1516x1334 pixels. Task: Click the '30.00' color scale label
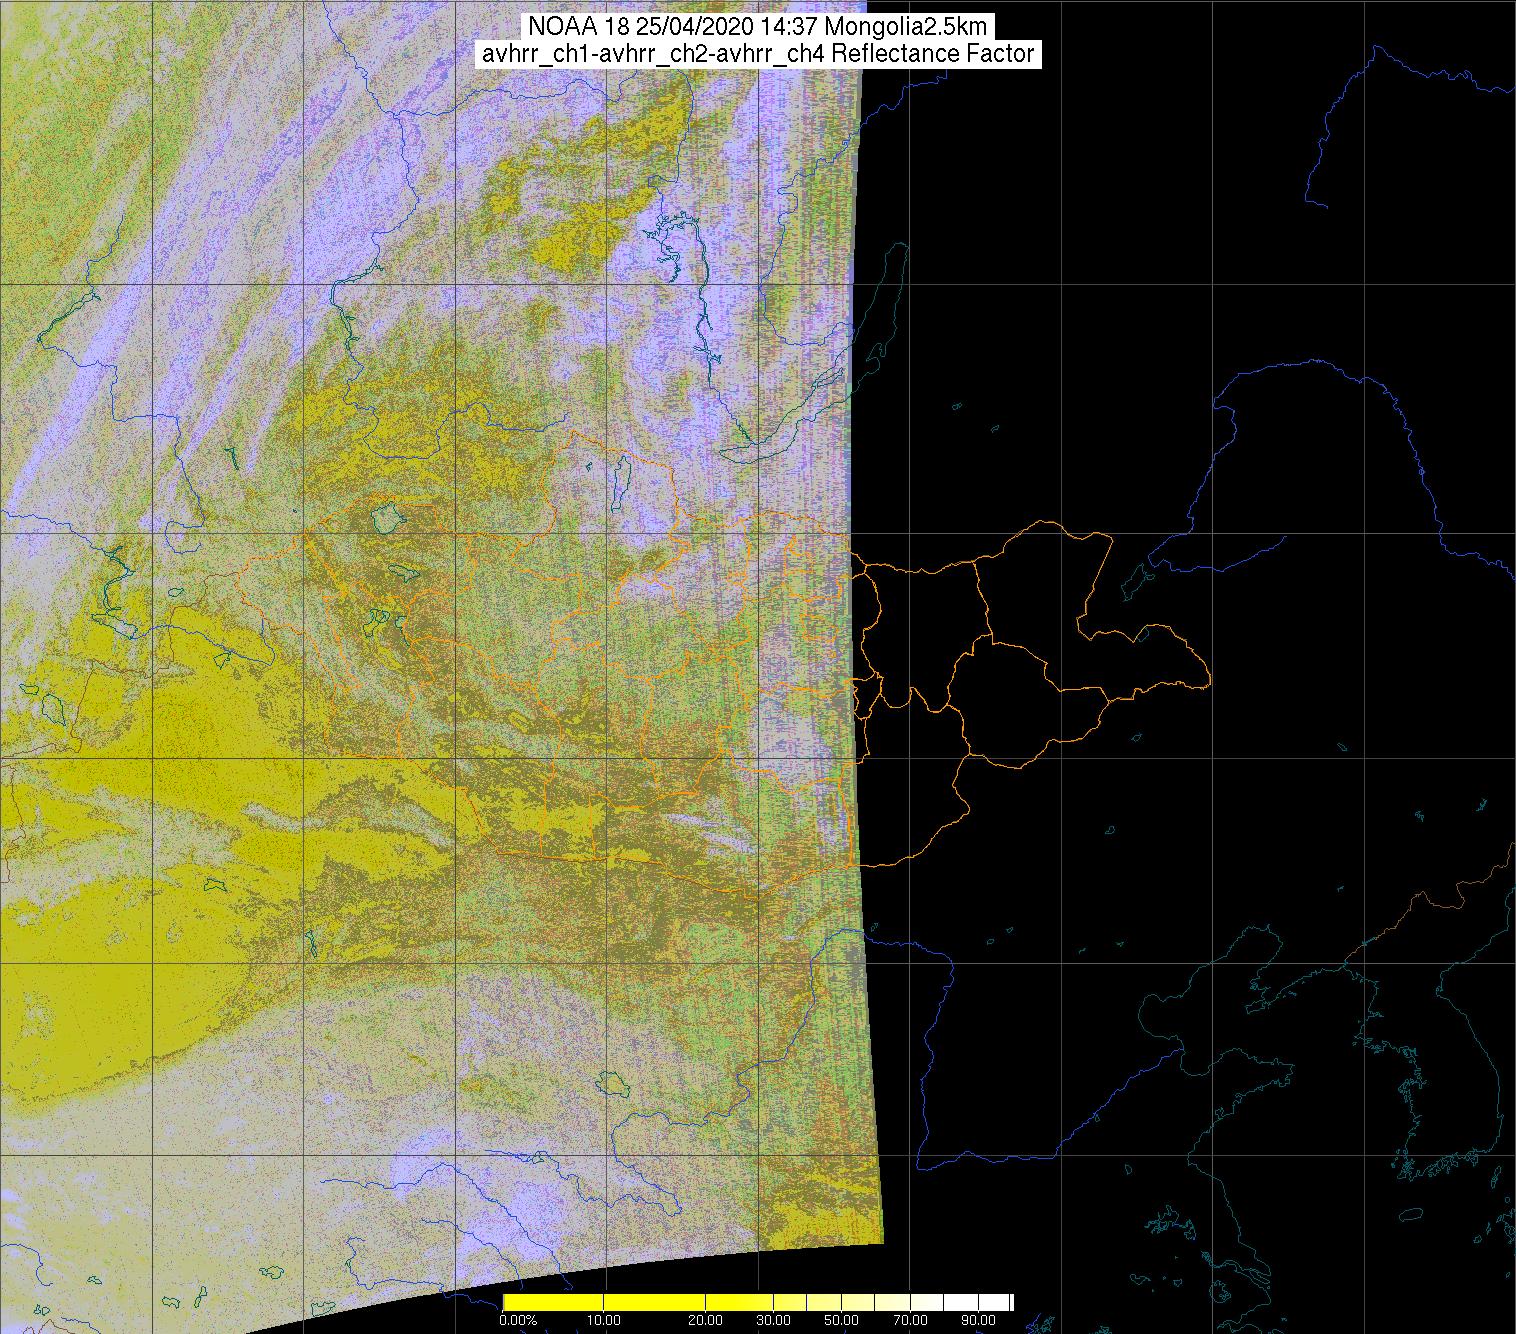point(773,1320)
